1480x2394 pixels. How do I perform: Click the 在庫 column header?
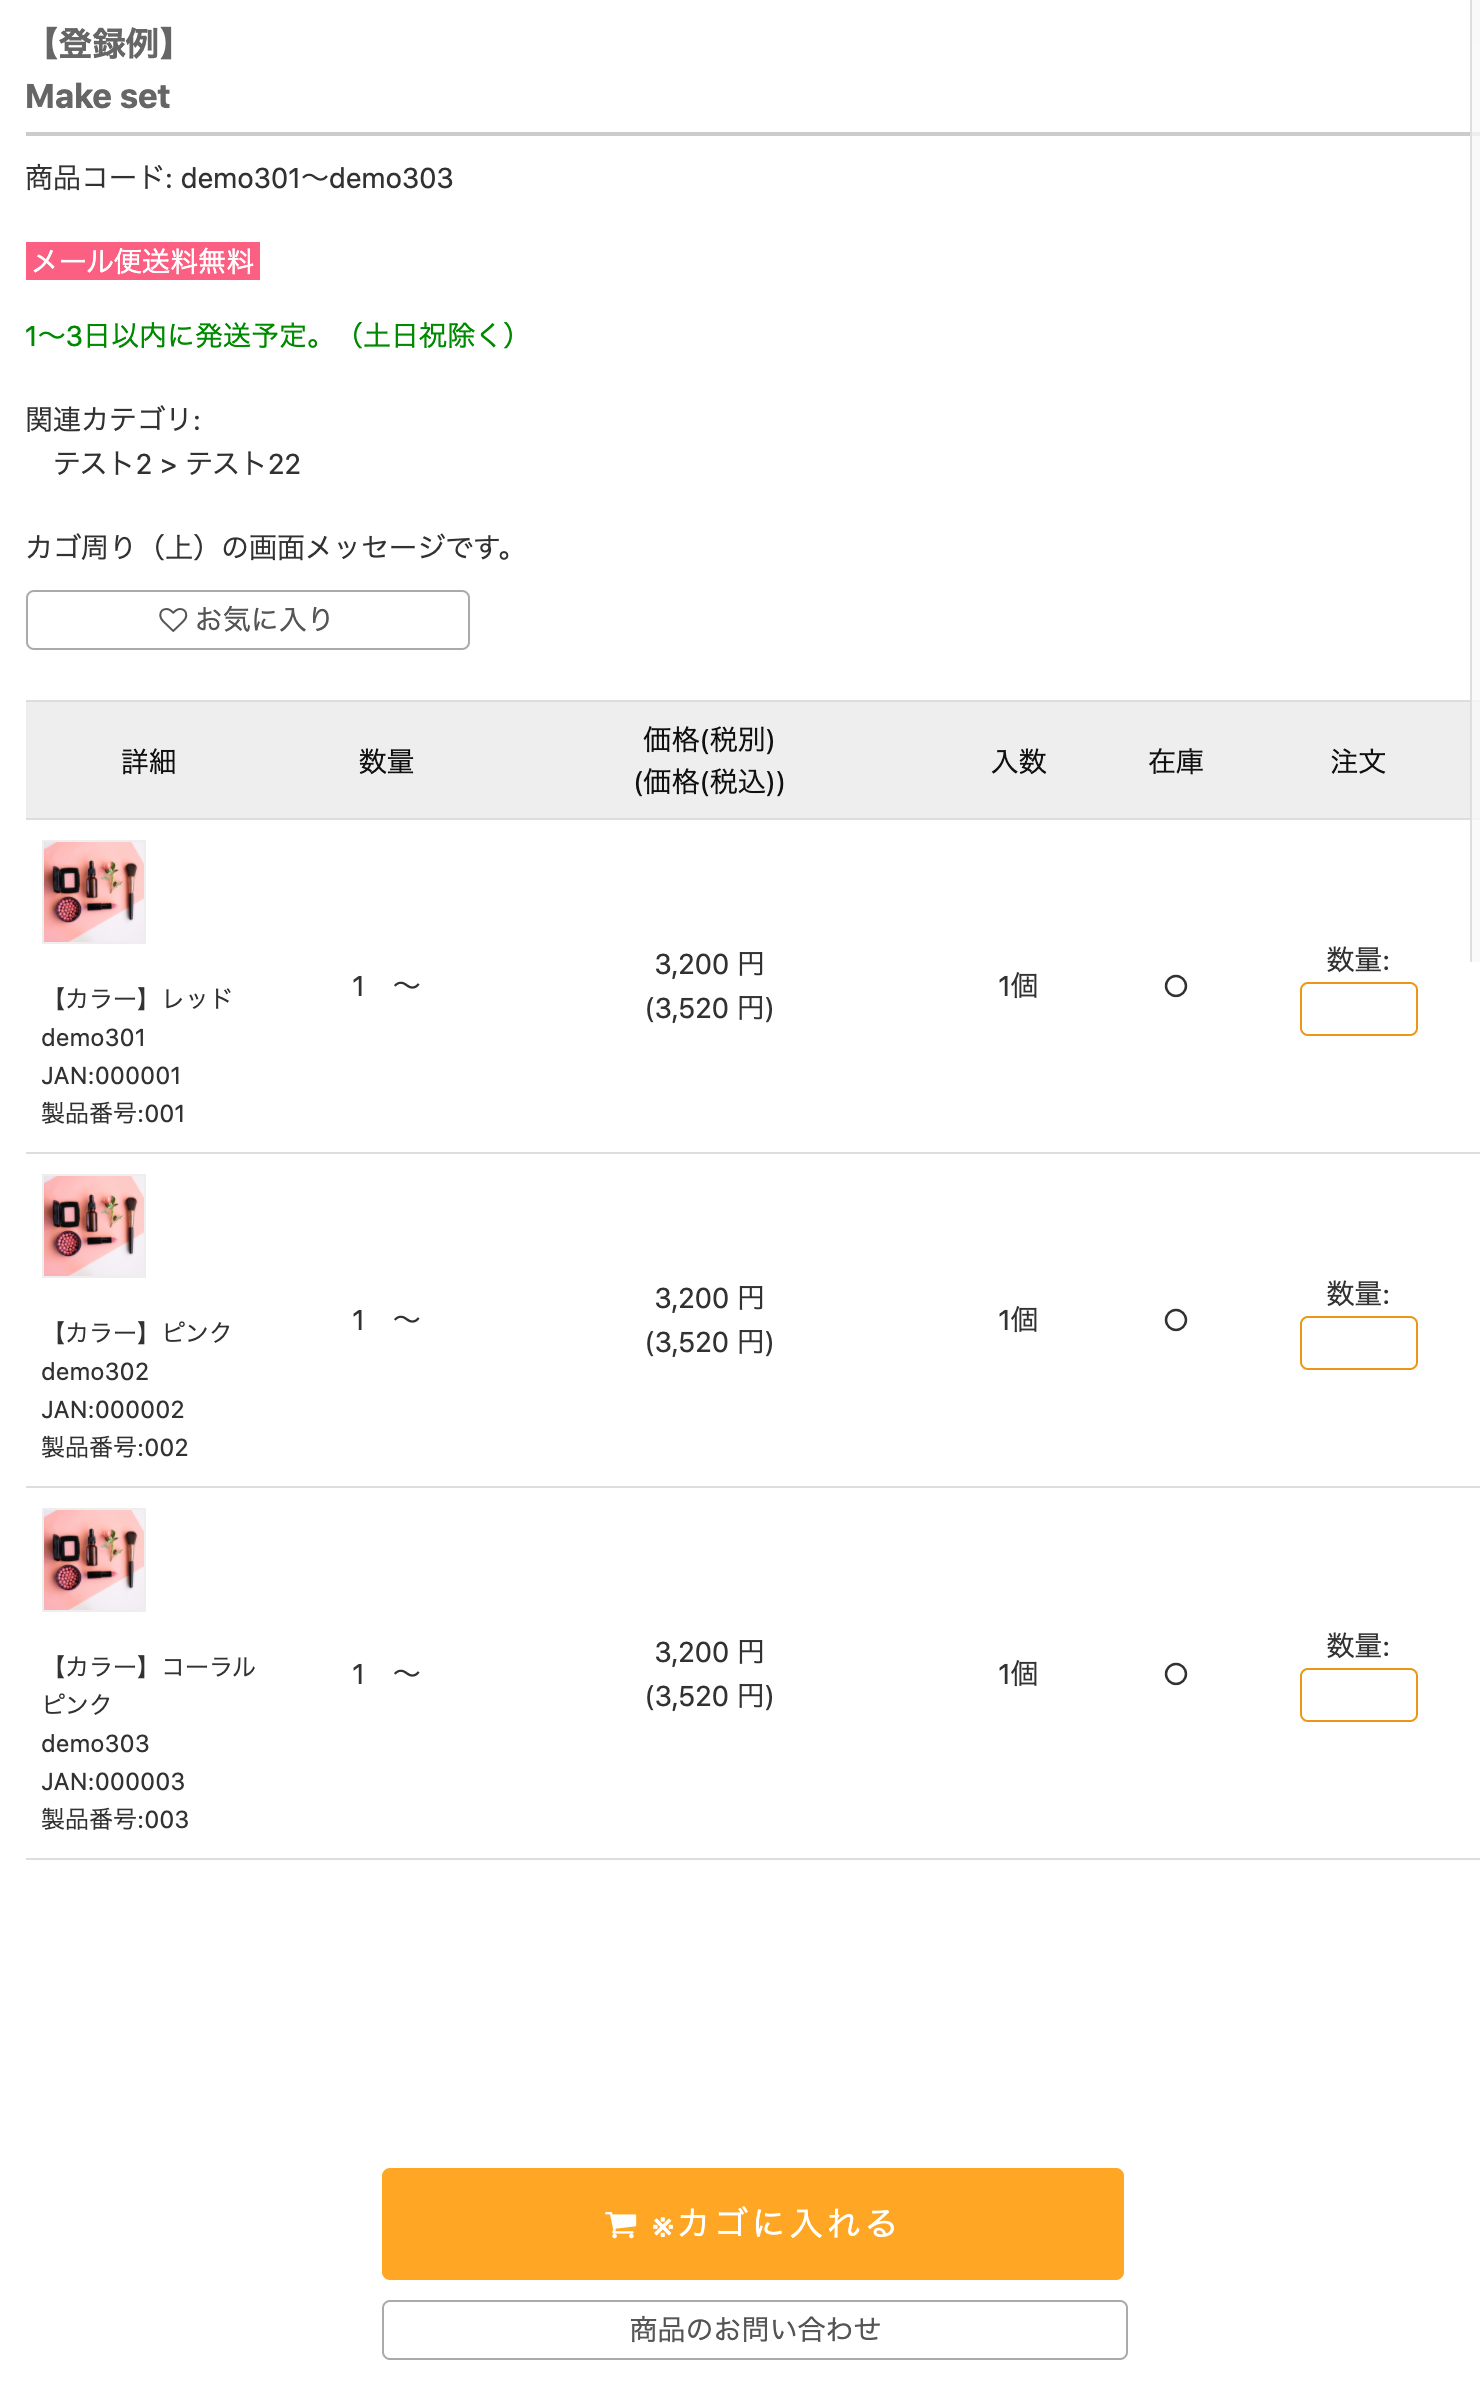pos(1175,762)
